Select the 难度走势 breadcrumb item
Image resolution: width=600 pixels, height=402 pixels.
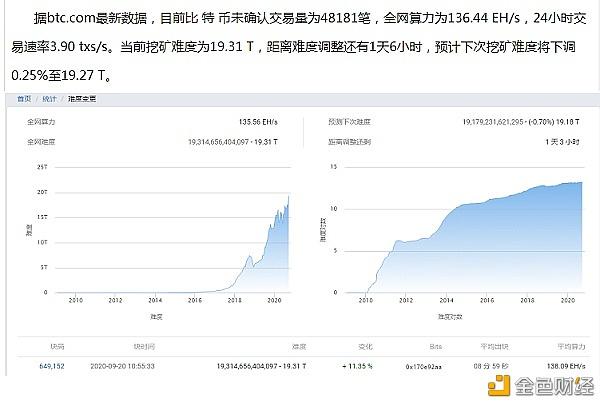pyautogui.click(x=82, y=99)
